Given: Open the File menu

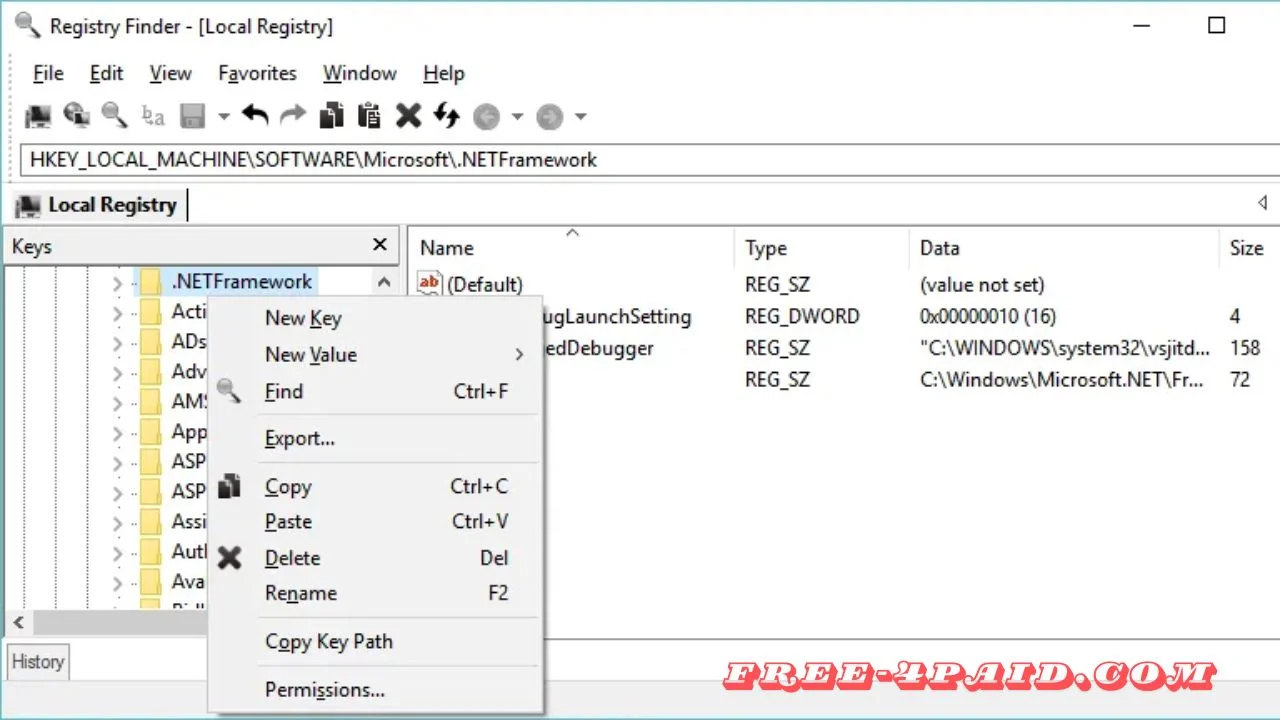Looking at the screenshot, I should tap(48, 73).
